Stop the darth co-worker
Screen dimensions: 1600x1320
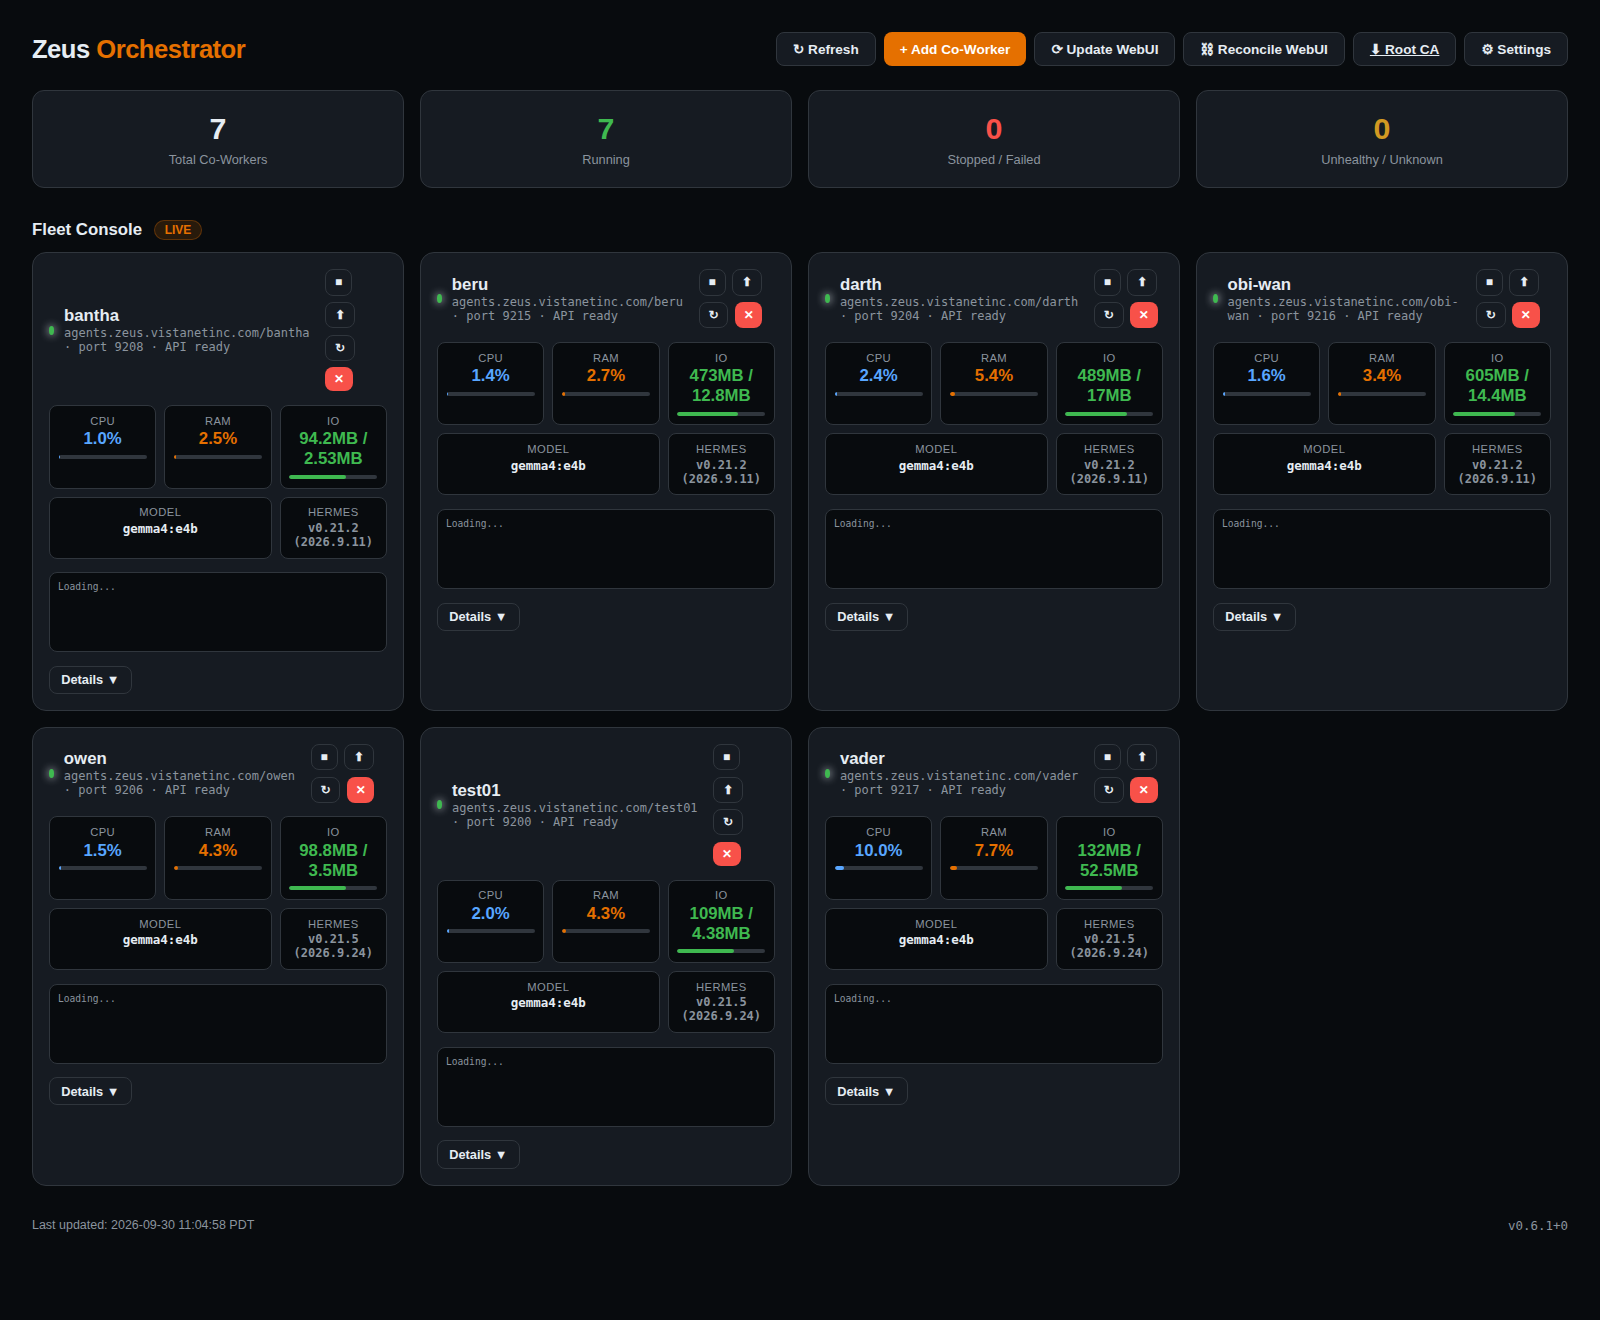click(1107, 282)
